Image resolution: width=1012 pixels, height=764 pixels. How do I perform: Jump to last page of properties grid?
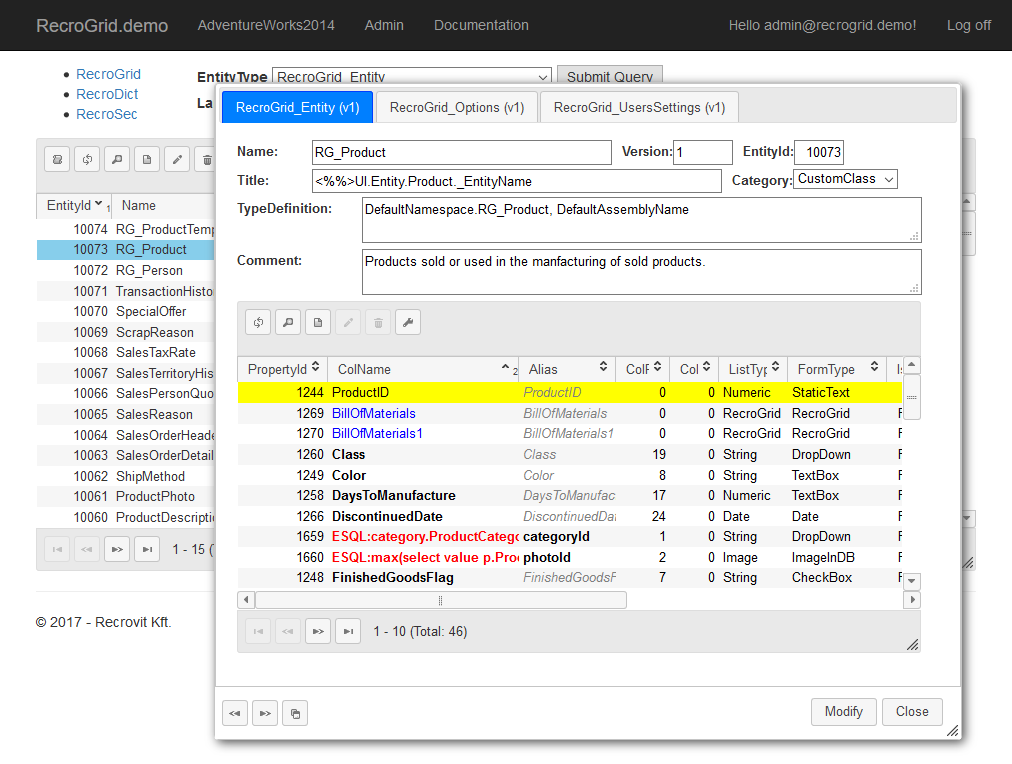tap(348, 631)
